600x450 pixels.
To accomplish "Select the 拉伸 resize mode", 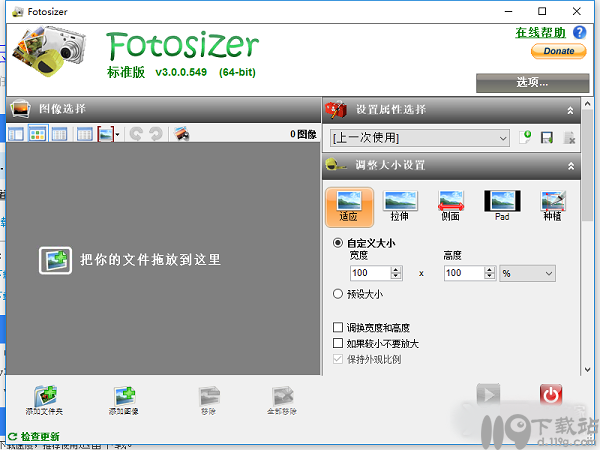I will pos(400,206).
